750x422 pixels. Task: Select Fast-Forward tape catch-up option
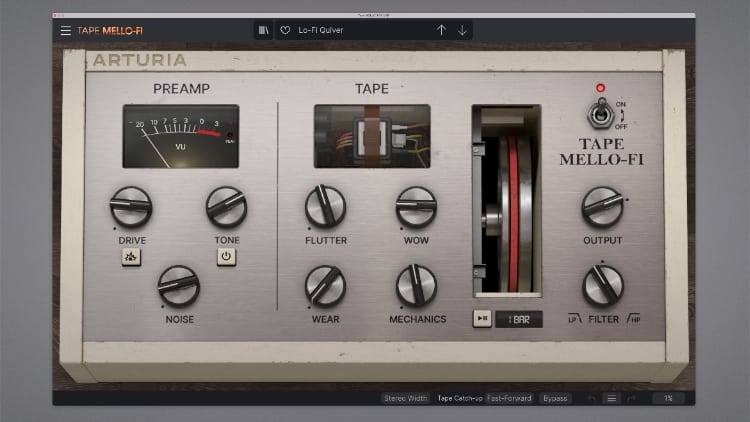pos(509,398)
